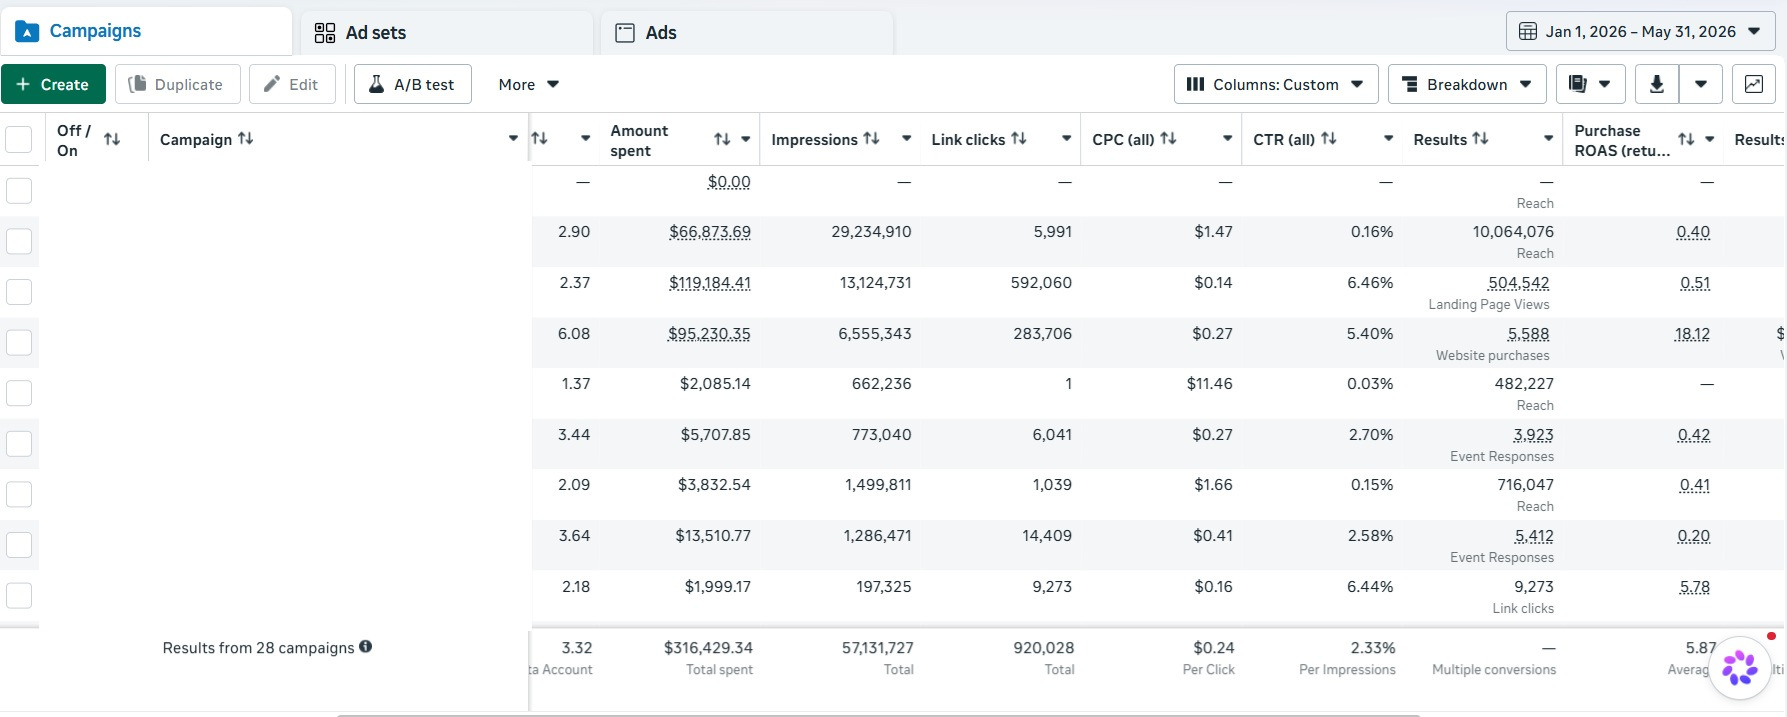Click the 5.78 Purchase ROAS value

pyautogui.click(x=1695, y=587)
